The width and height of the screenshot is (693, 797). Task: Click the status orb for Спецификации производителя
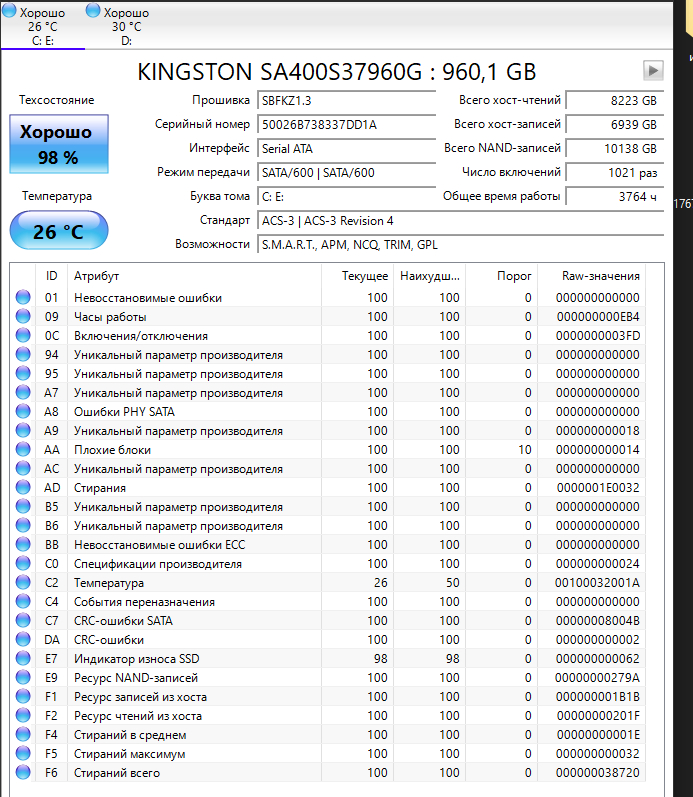pos(23,563)
